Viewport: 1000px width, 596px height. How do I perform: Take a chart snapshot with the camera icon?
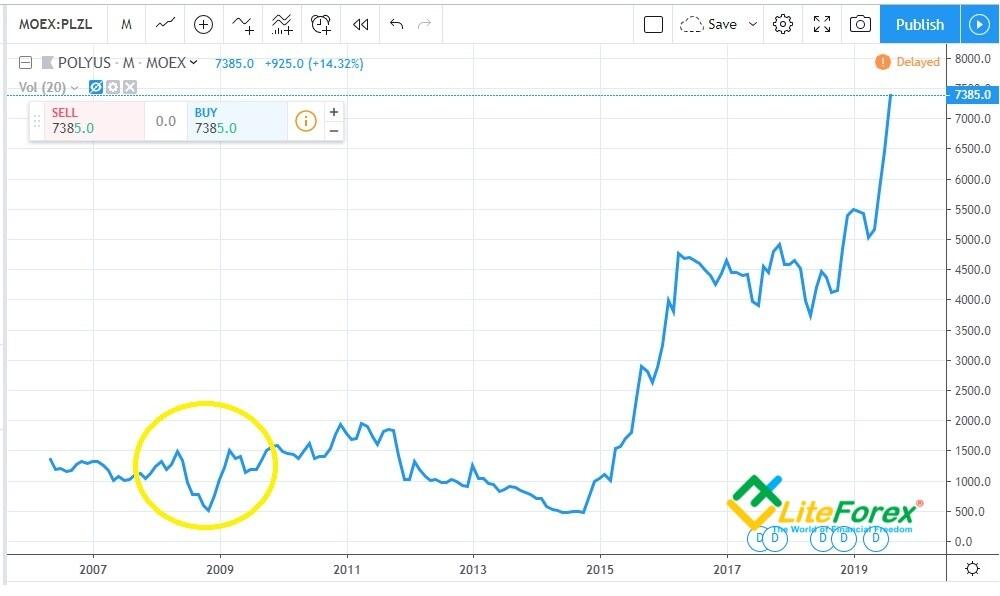(x=860, y=24)
